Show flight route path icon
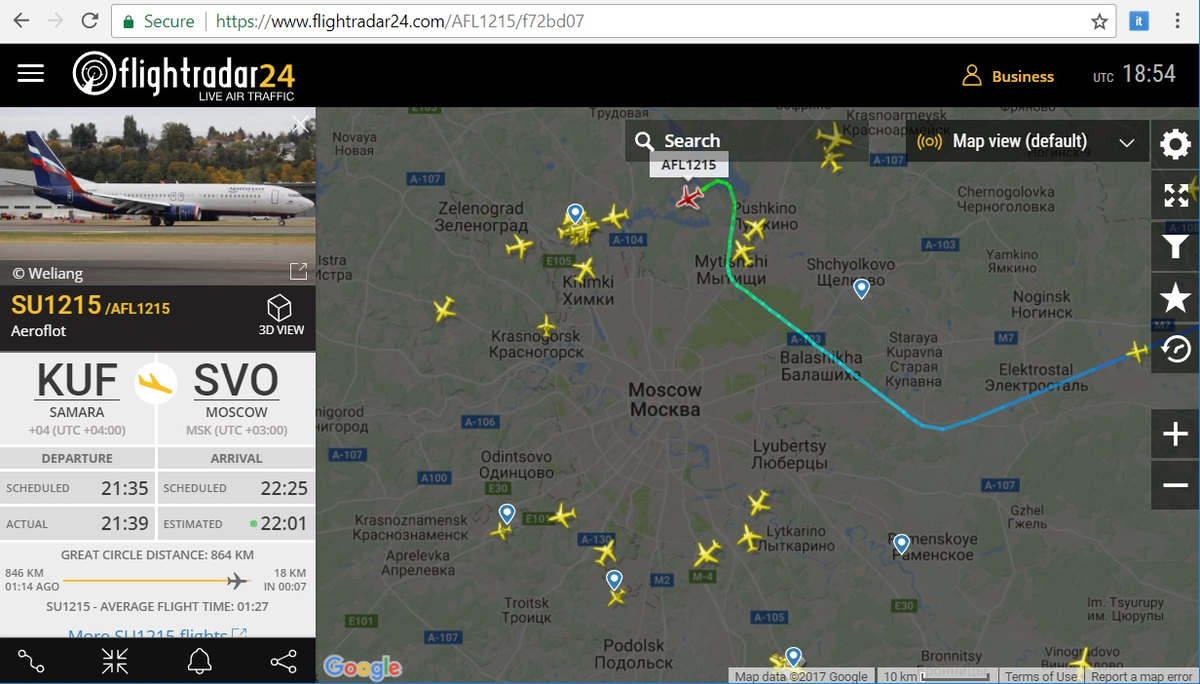This screenshot has height=684, width=1200. [x=31, y=661]
